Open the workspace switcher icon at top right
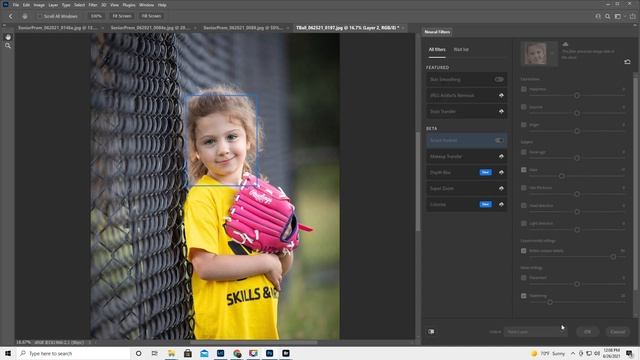The width and height of the screenshot is (640, 360). 618,16
